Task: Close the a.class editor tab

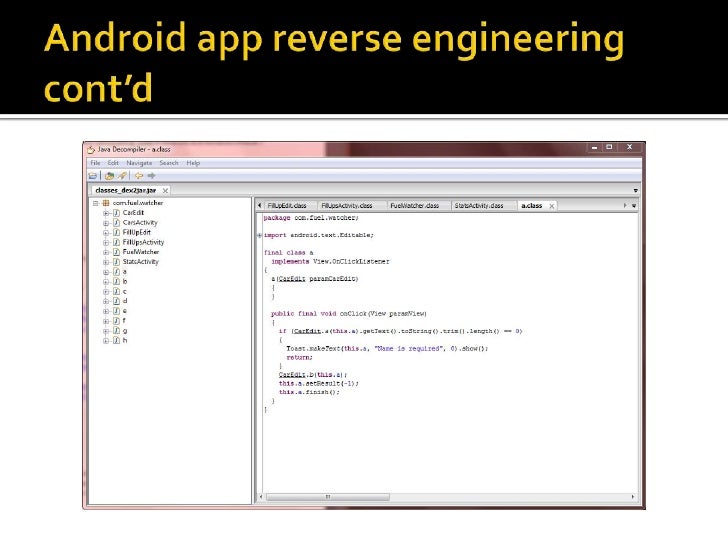Action: coord(552,206)
